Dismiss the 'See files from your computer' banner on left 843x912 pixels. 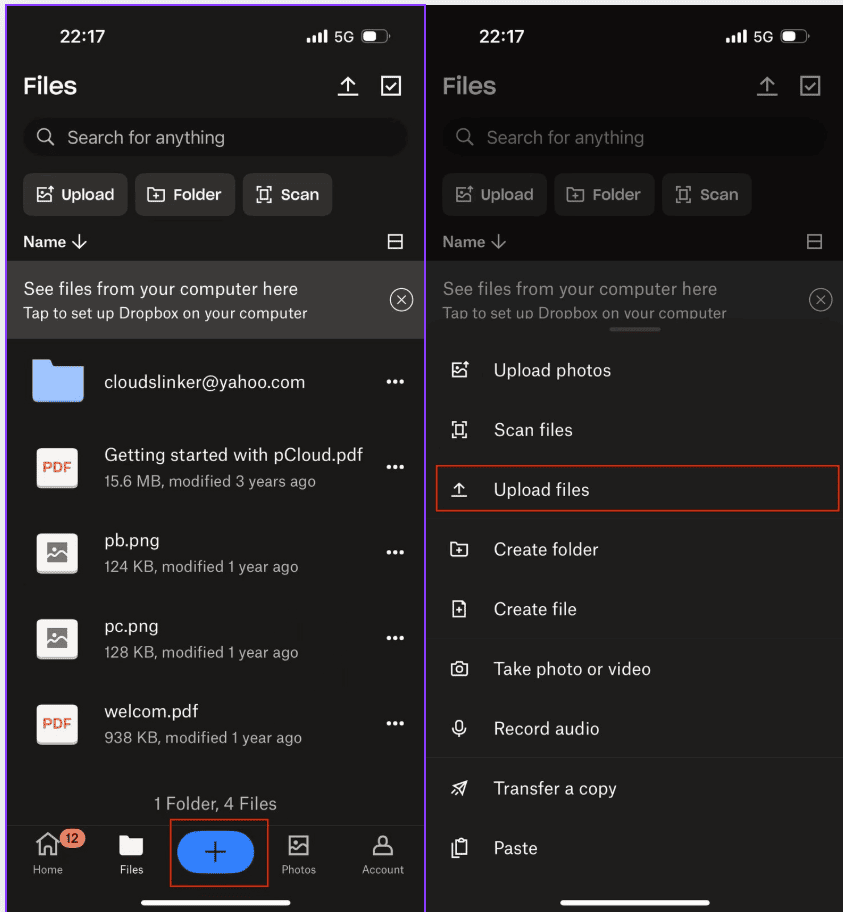click(x=401, y=300)
